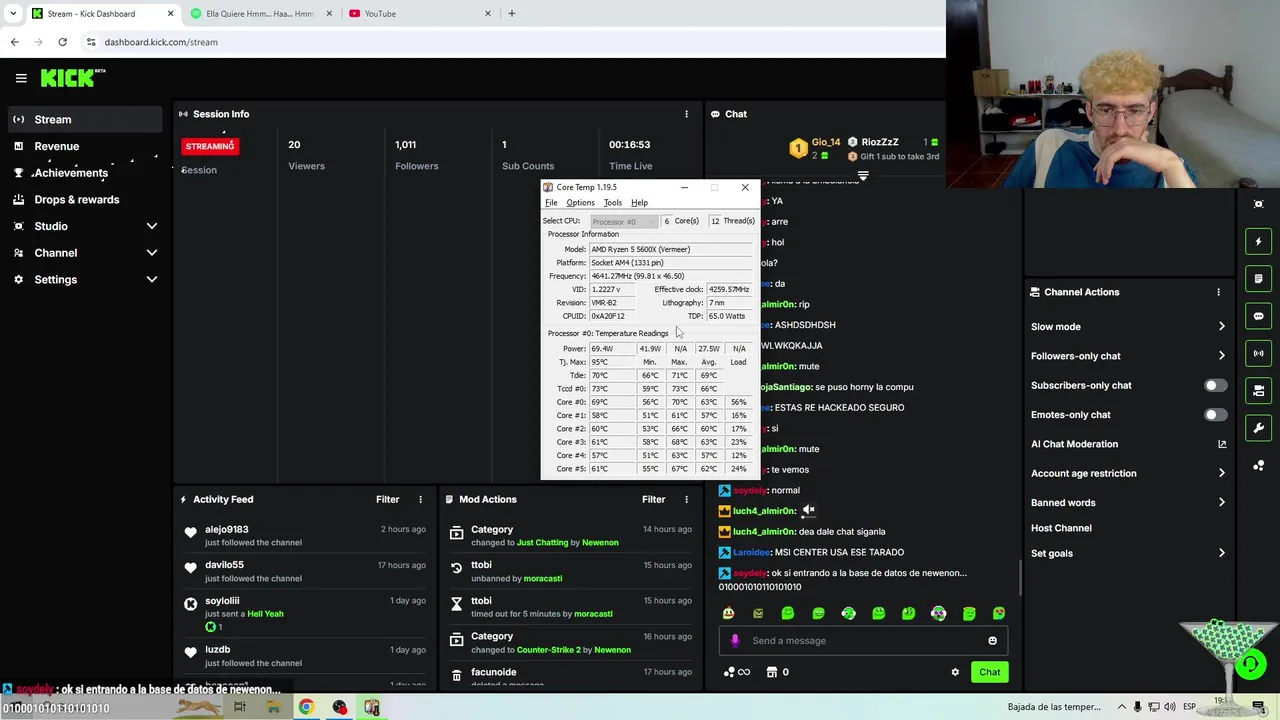1280x720 pixels.
Task: Open Session Info panel options menu
Action: (686, 114)
